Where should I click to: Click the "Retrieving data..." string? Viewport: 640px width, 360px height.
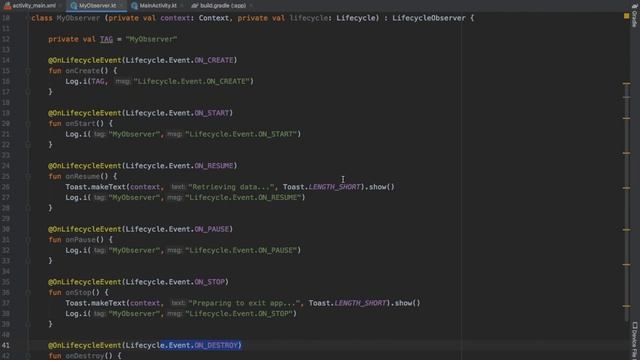(x=231, y=187)
